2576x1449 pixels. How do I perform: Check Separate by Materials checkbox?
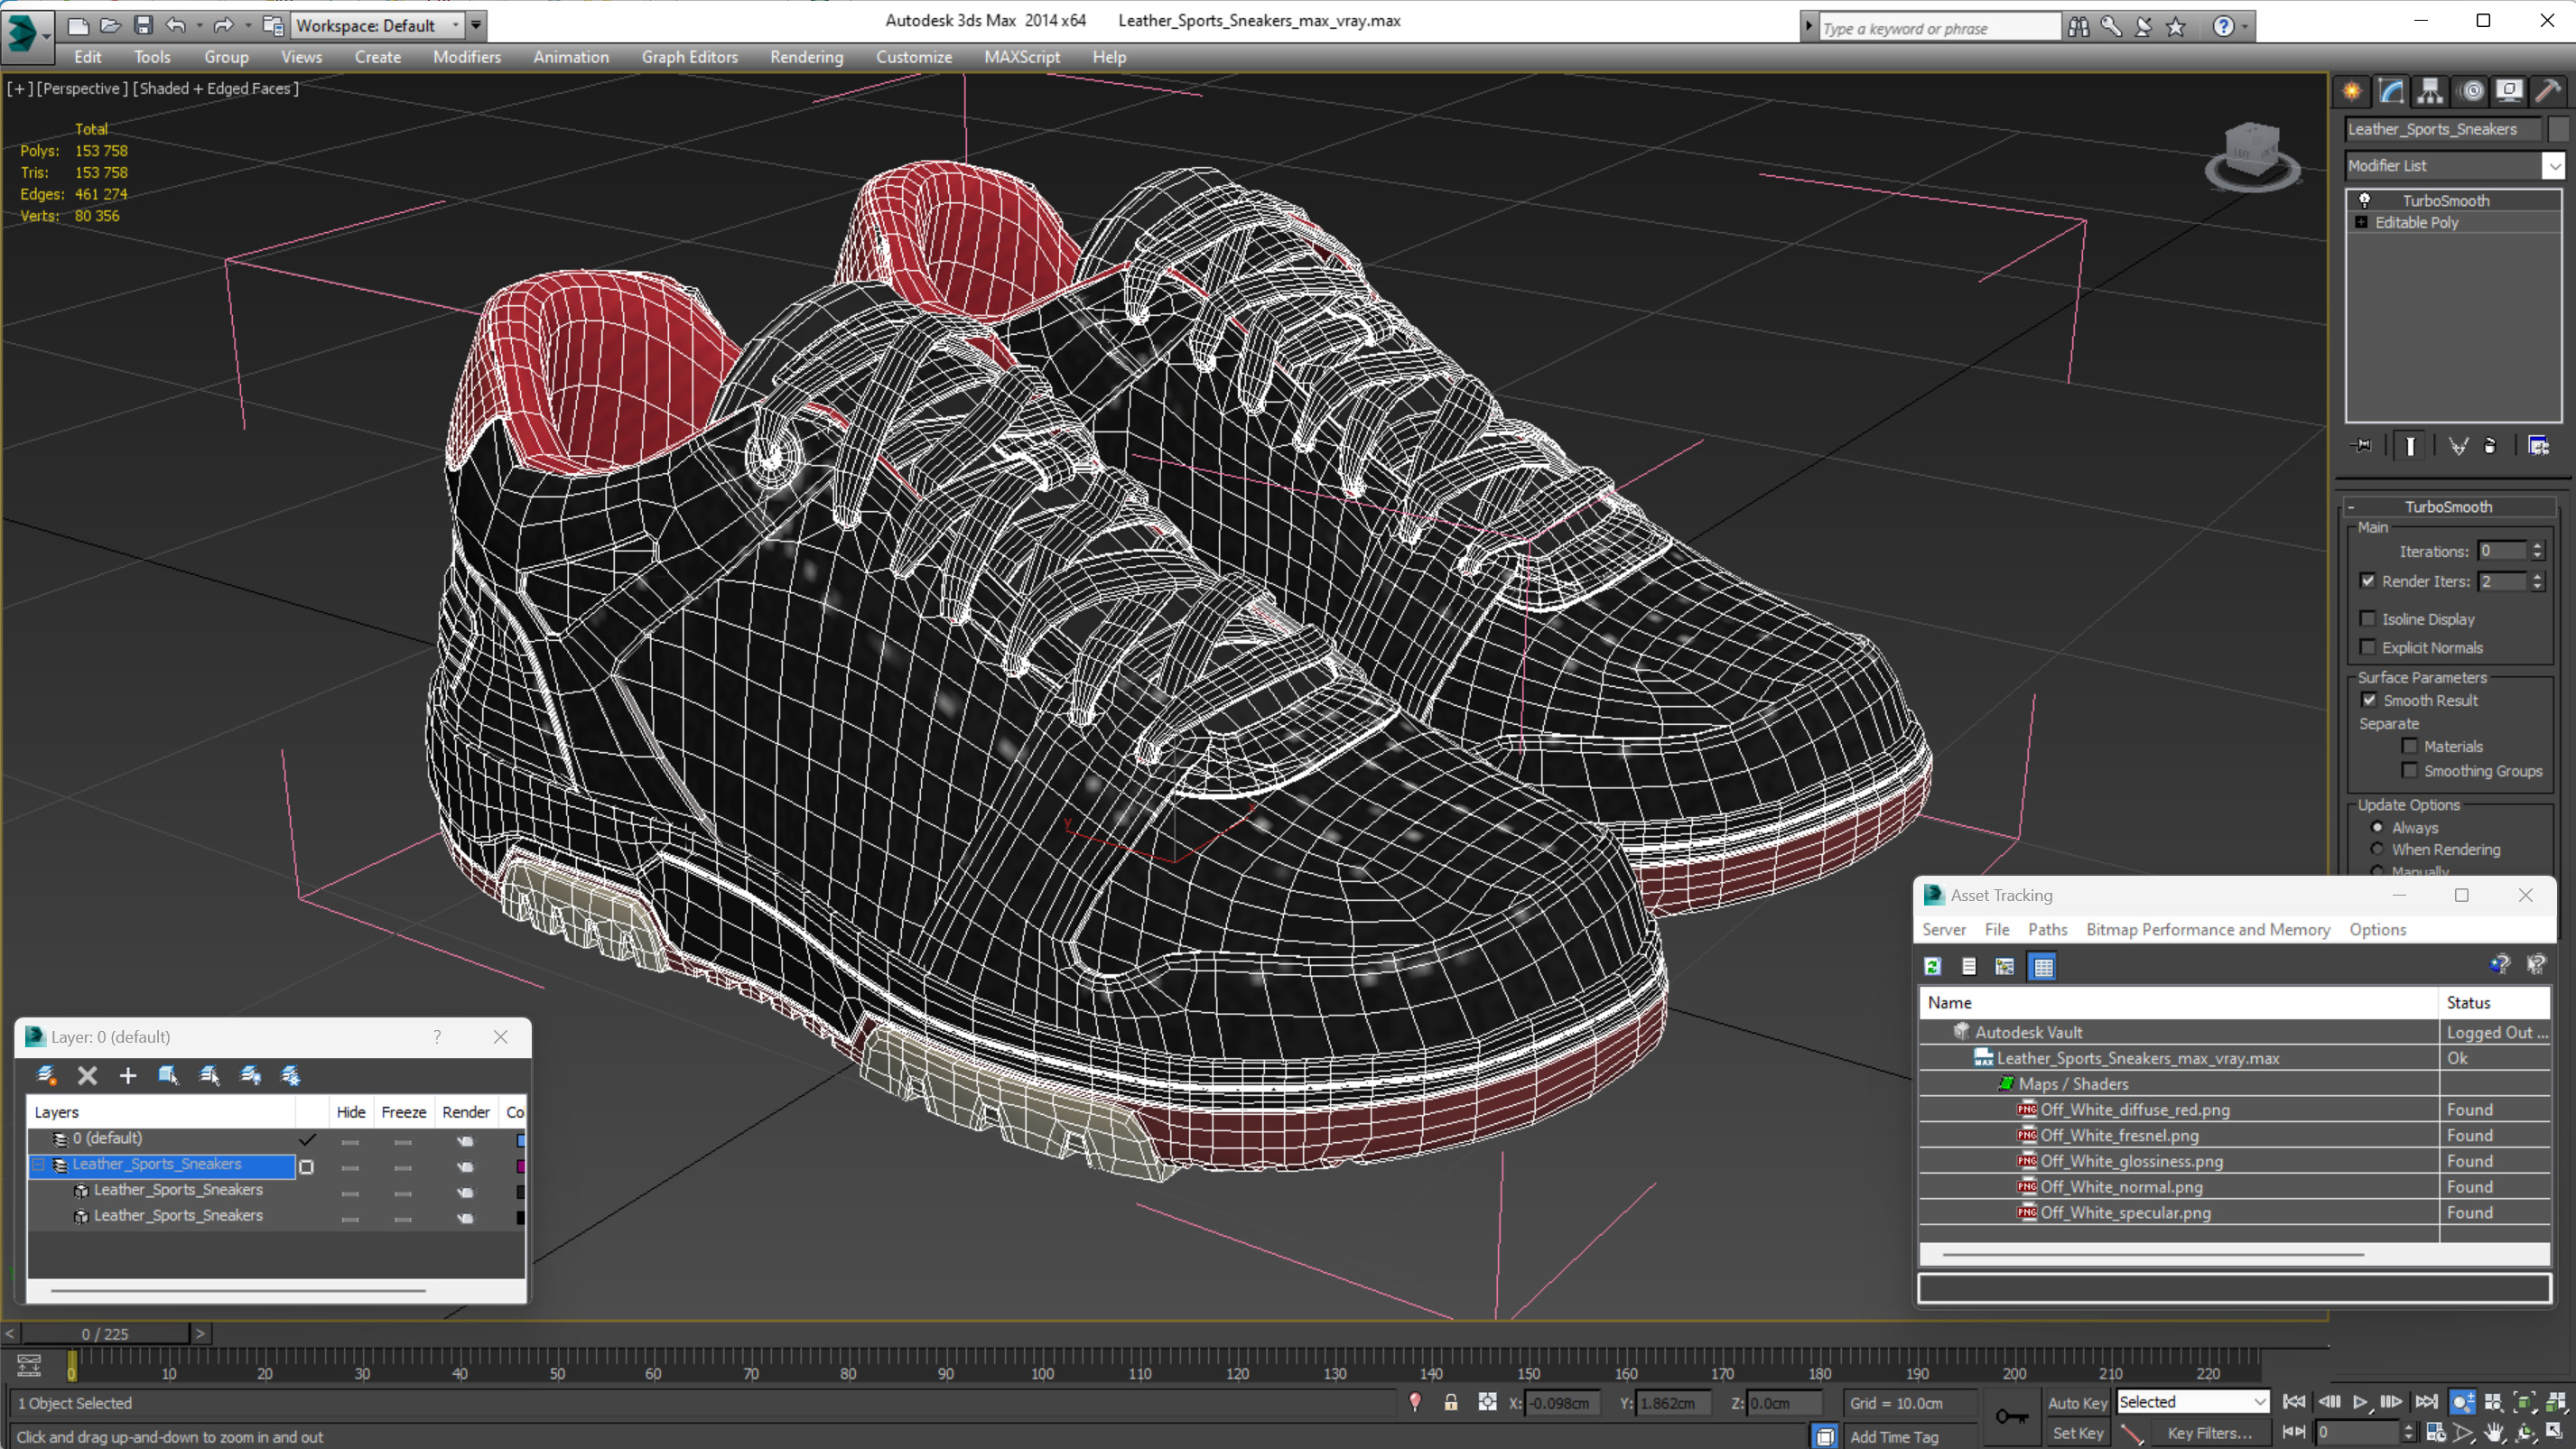point(2410,746)
